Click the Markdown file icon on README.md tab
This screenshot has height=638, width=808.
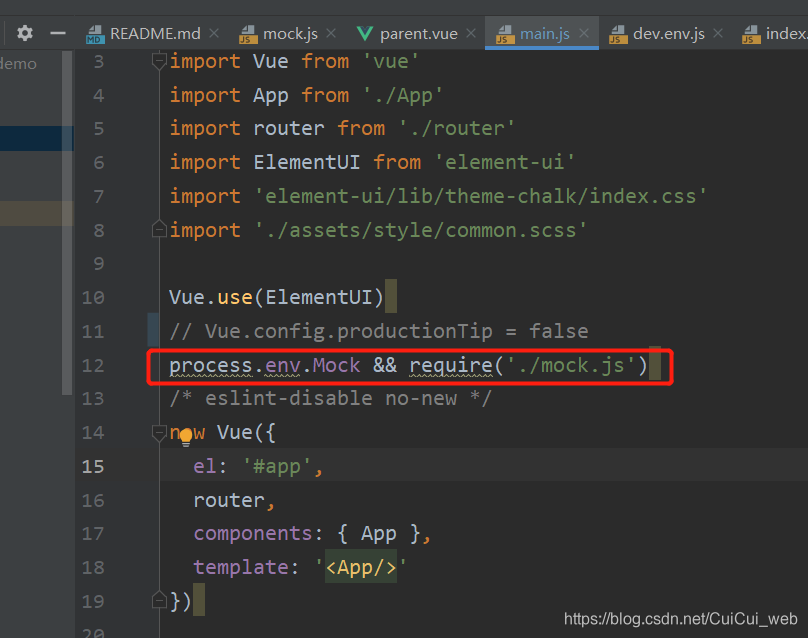(95, 35)
